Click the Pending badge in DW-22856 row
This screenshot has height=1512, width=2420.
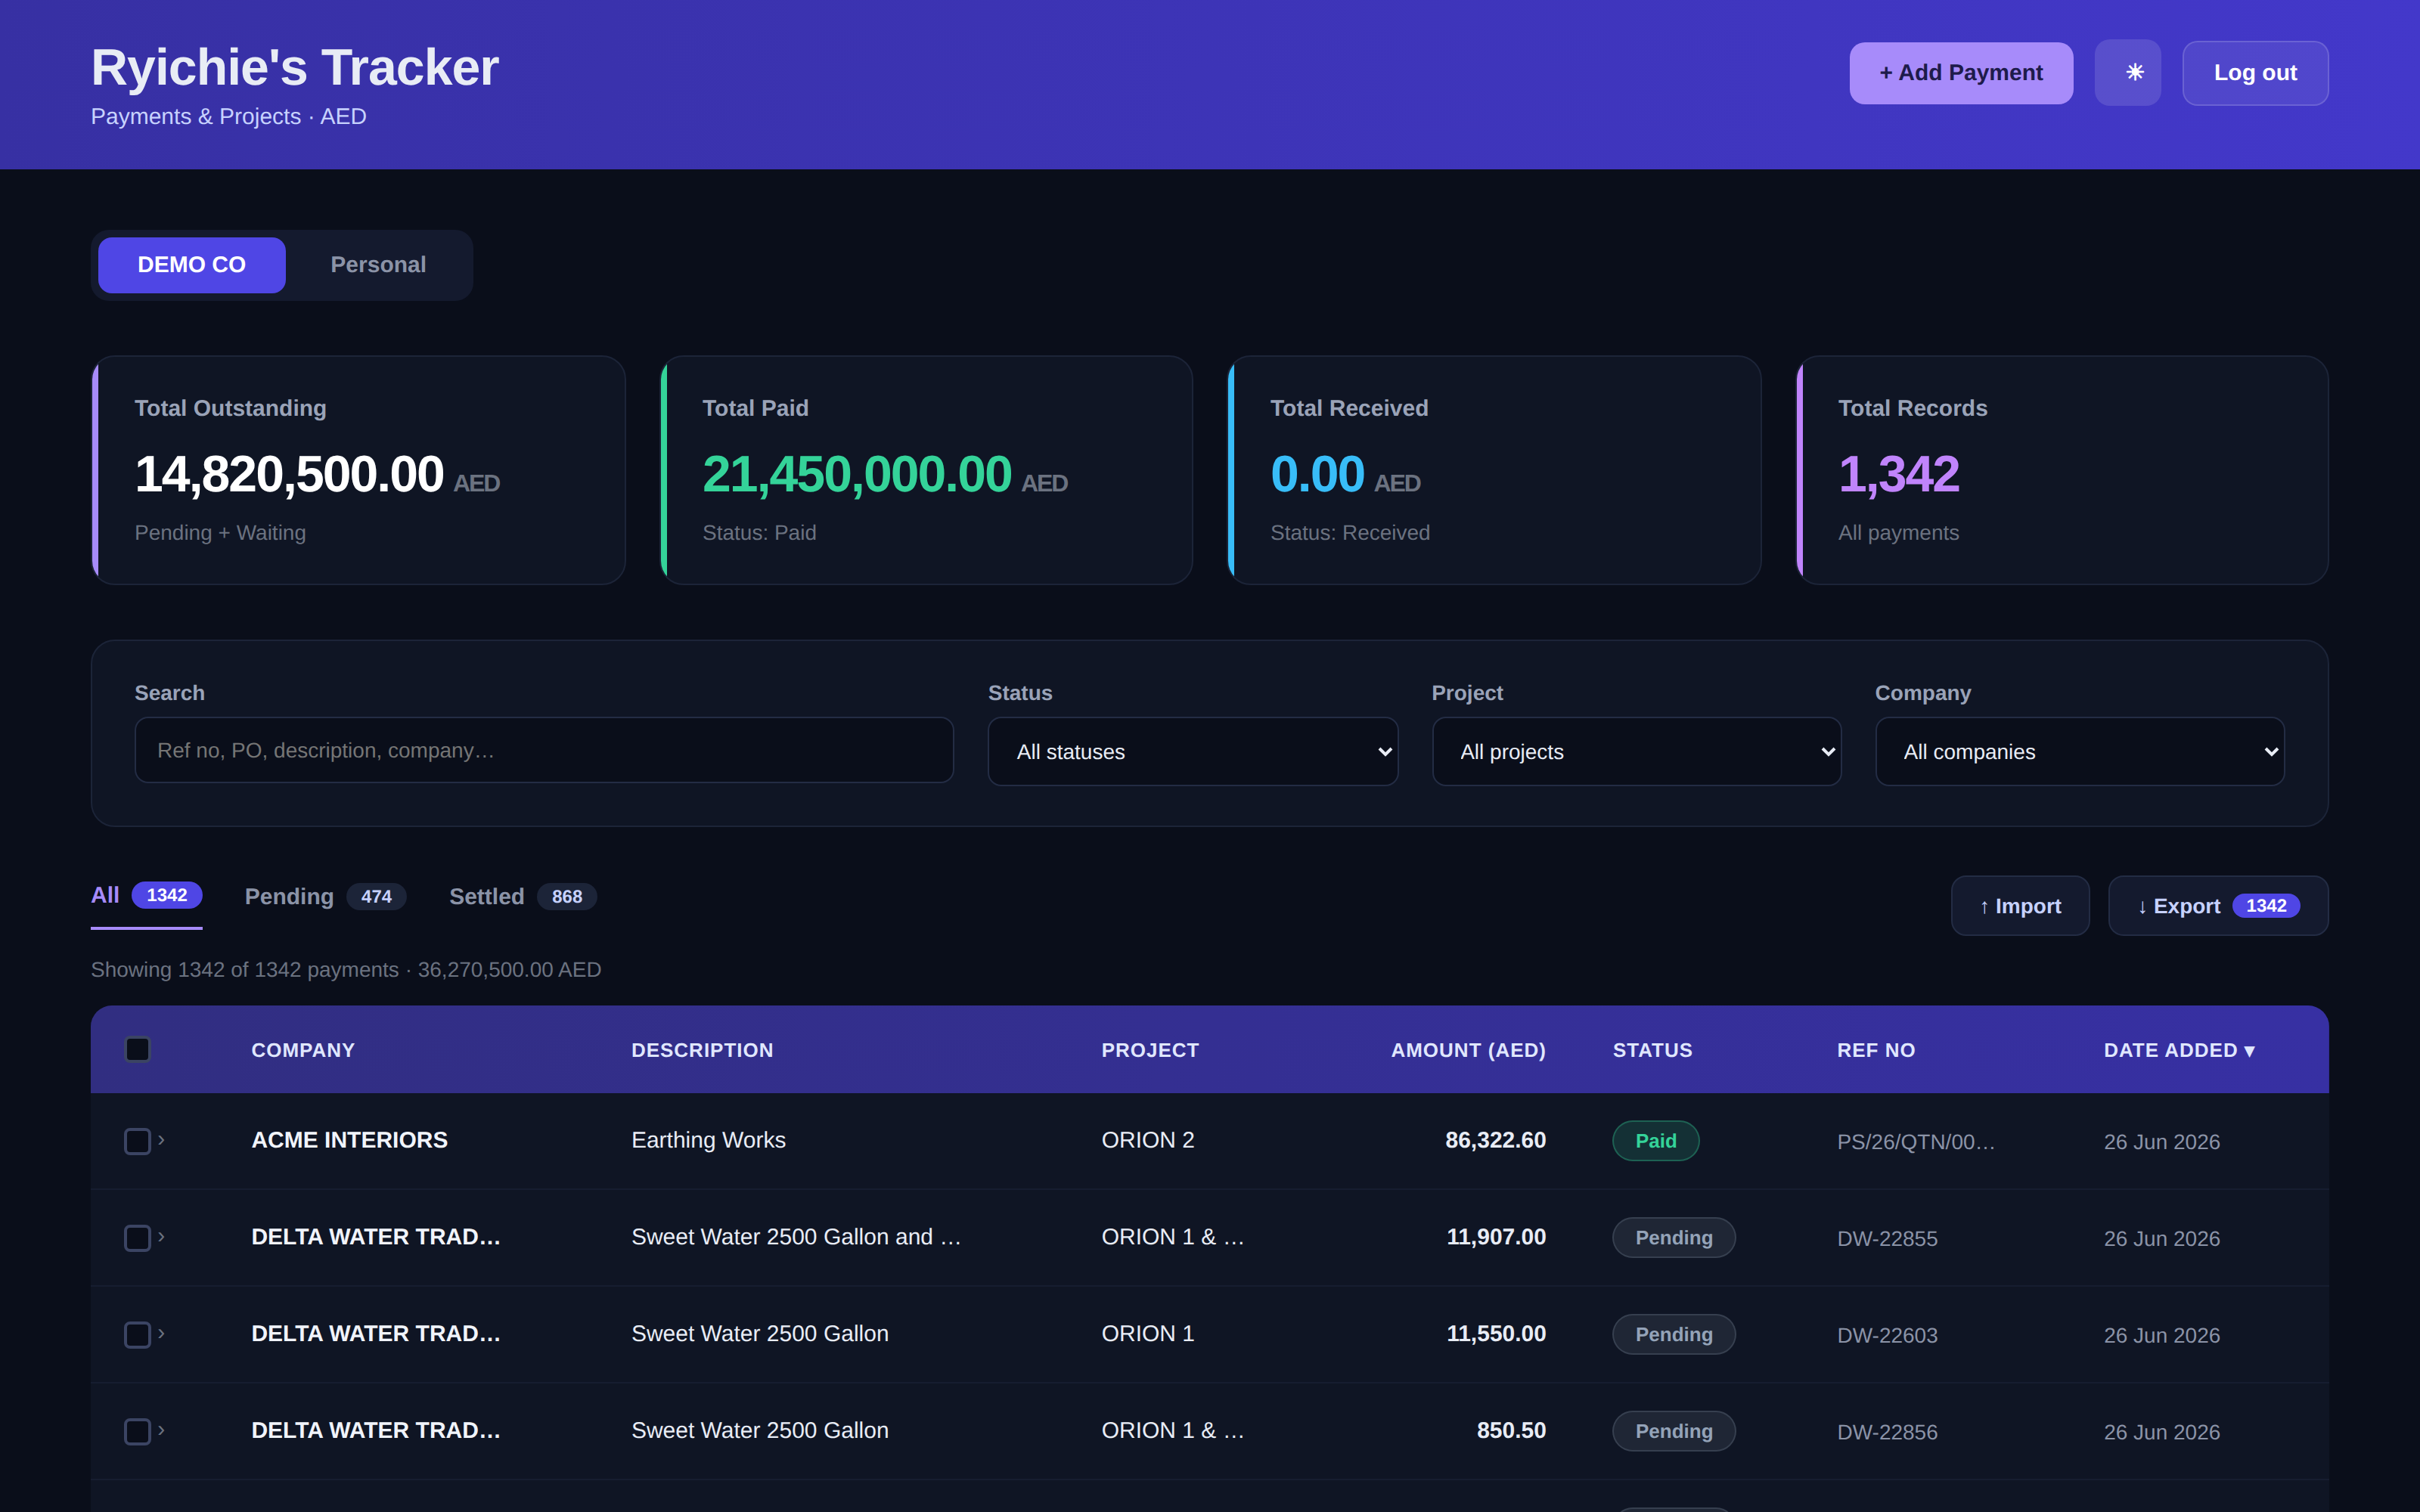(1673, 1432)
